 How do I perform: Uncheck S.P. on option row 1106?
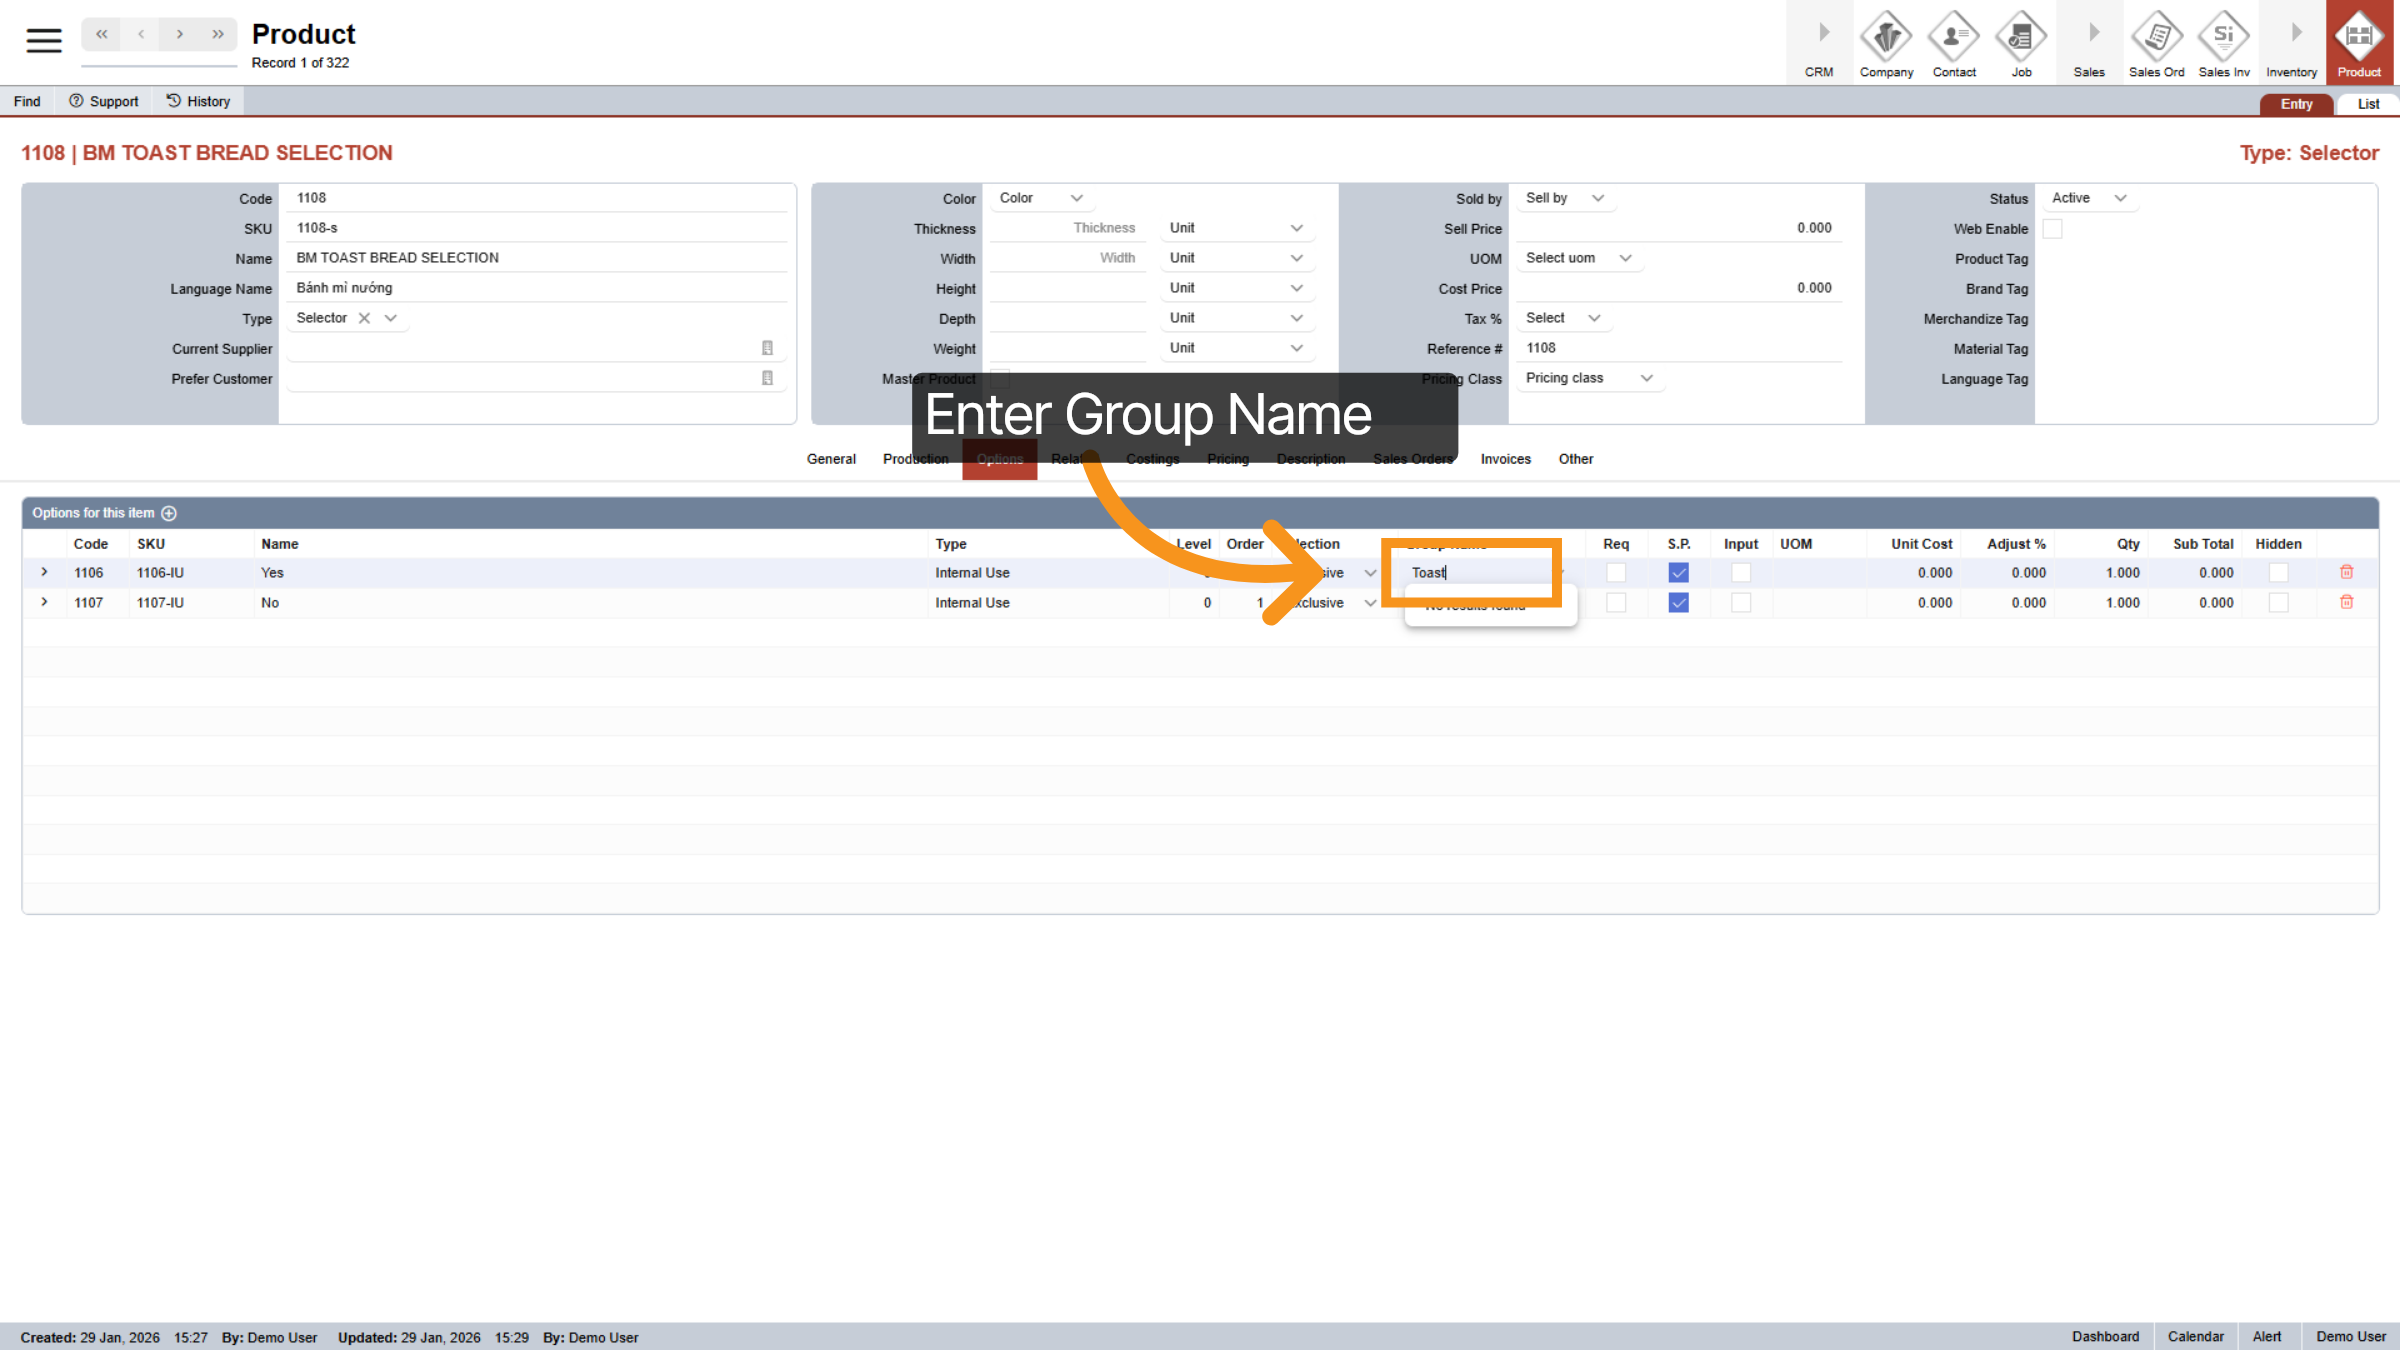(1678, 572)
